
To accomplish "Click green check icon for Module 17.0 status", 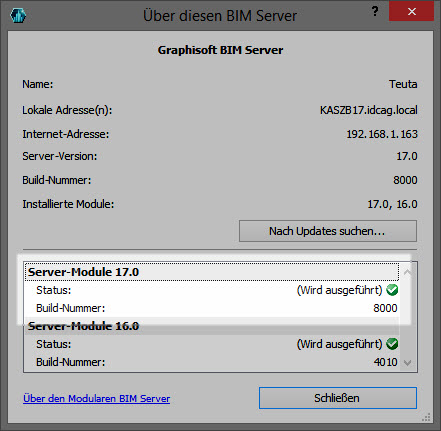I will (x=392, y=290).
